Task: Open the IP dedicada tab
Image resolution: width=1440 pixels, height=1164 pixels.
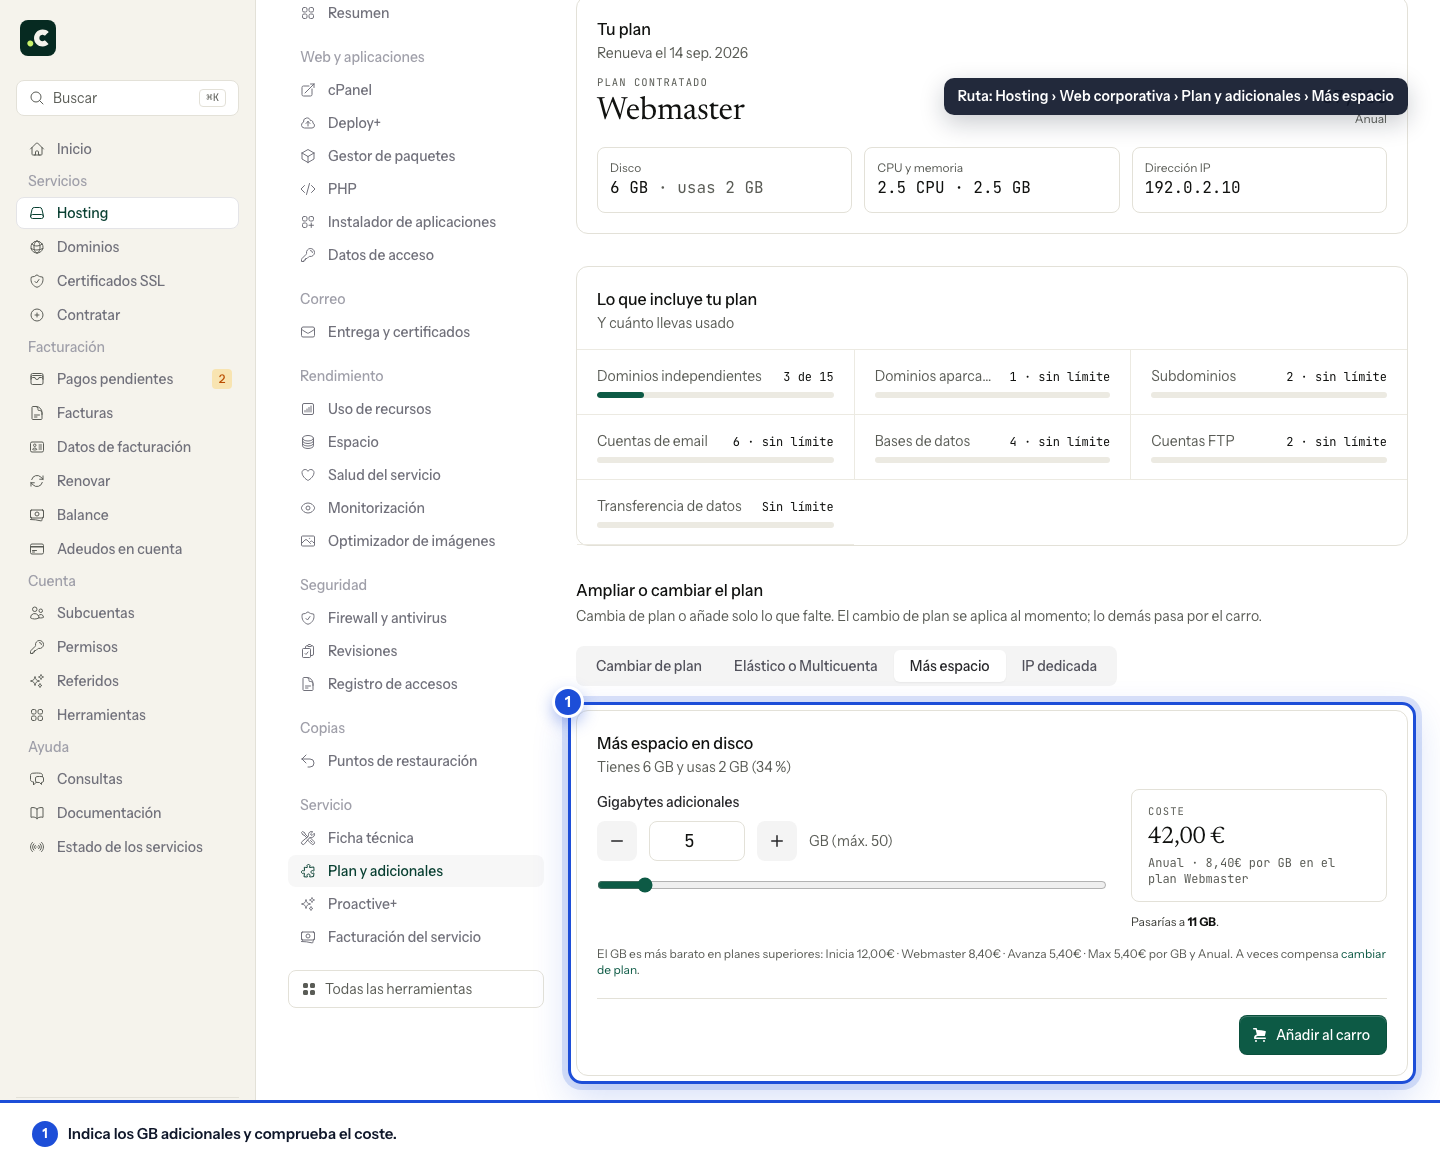Action: point(1059,666)
